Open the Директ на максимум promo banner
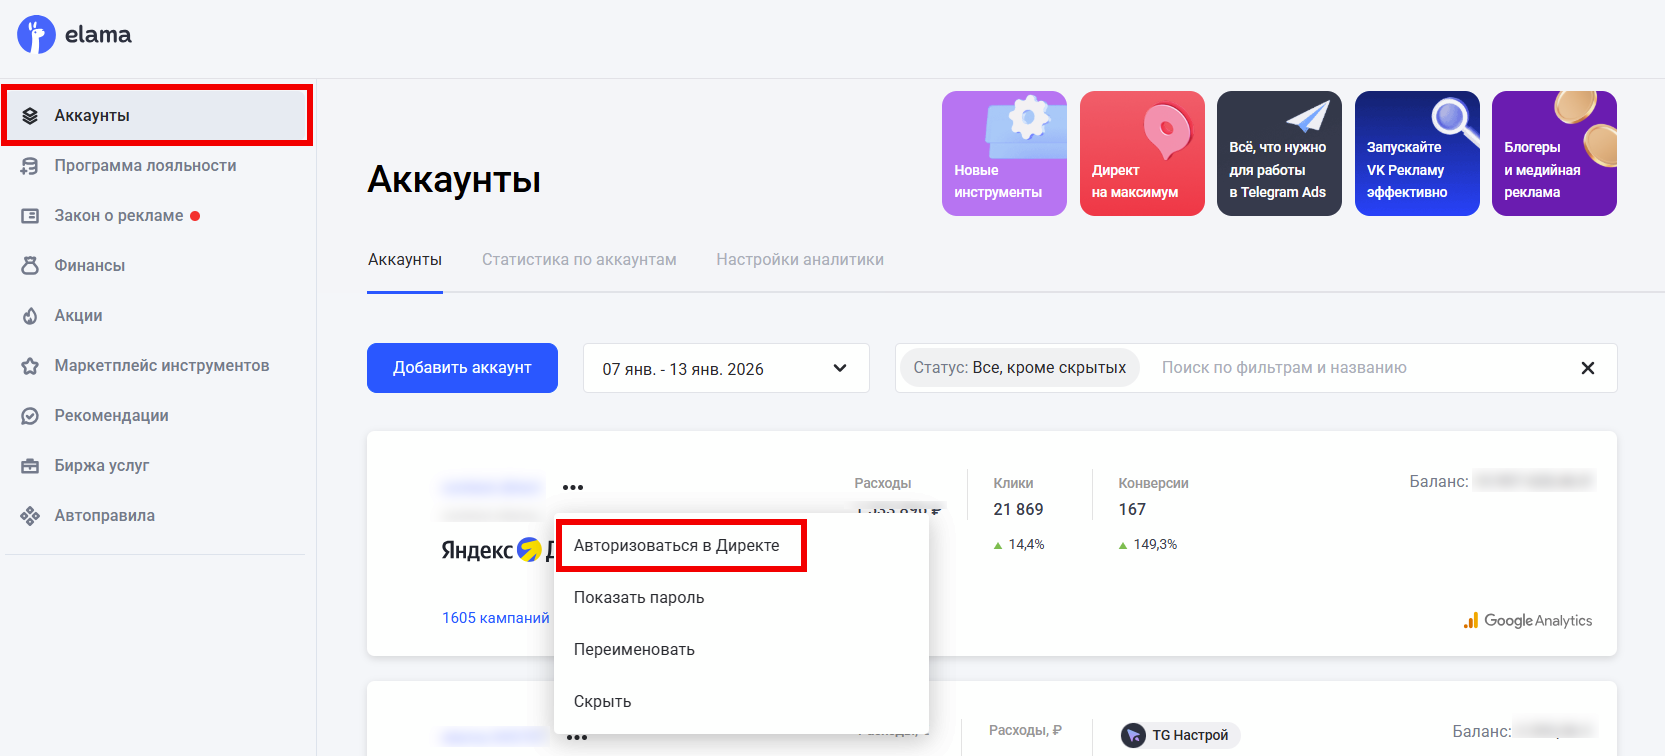 coord(1142,153)
